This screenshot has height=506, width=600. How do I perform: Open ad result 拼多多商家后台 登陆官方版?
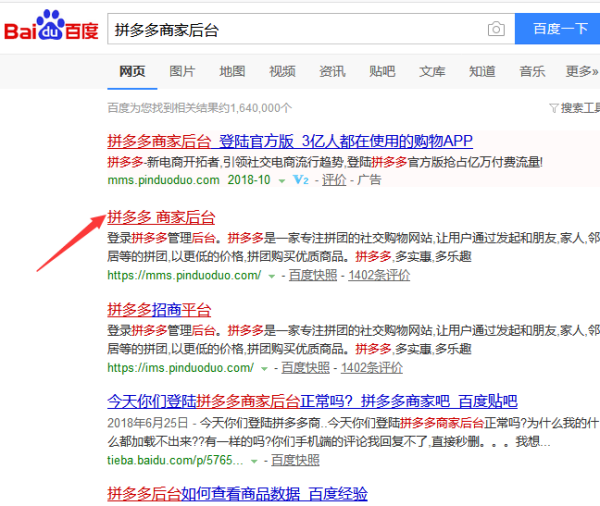290,141
